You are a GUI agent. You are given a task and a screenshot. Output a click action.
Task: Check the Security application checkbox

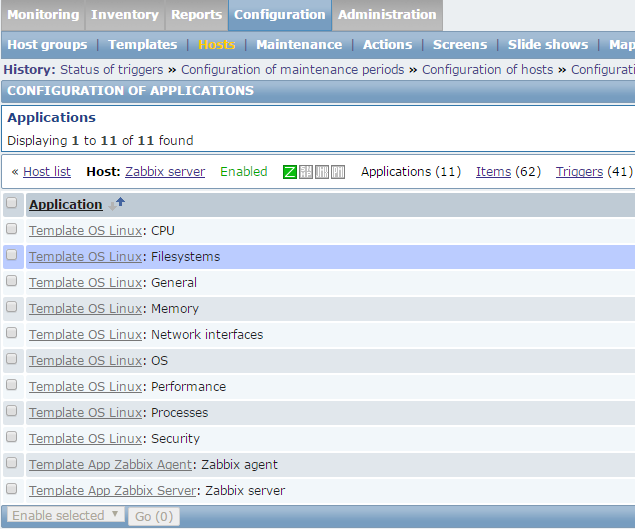[x=12, y=437]
